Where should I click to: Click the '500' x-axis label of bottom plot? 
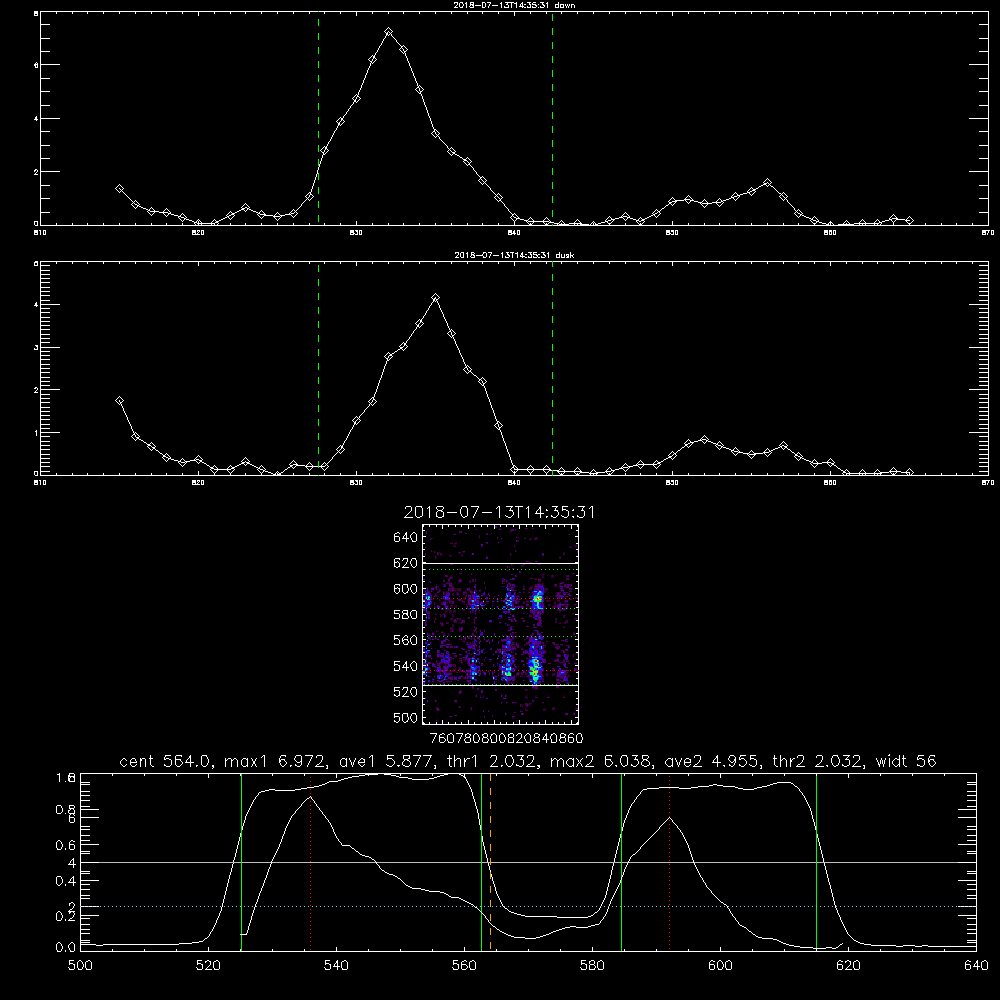click(x=80, y=966)
